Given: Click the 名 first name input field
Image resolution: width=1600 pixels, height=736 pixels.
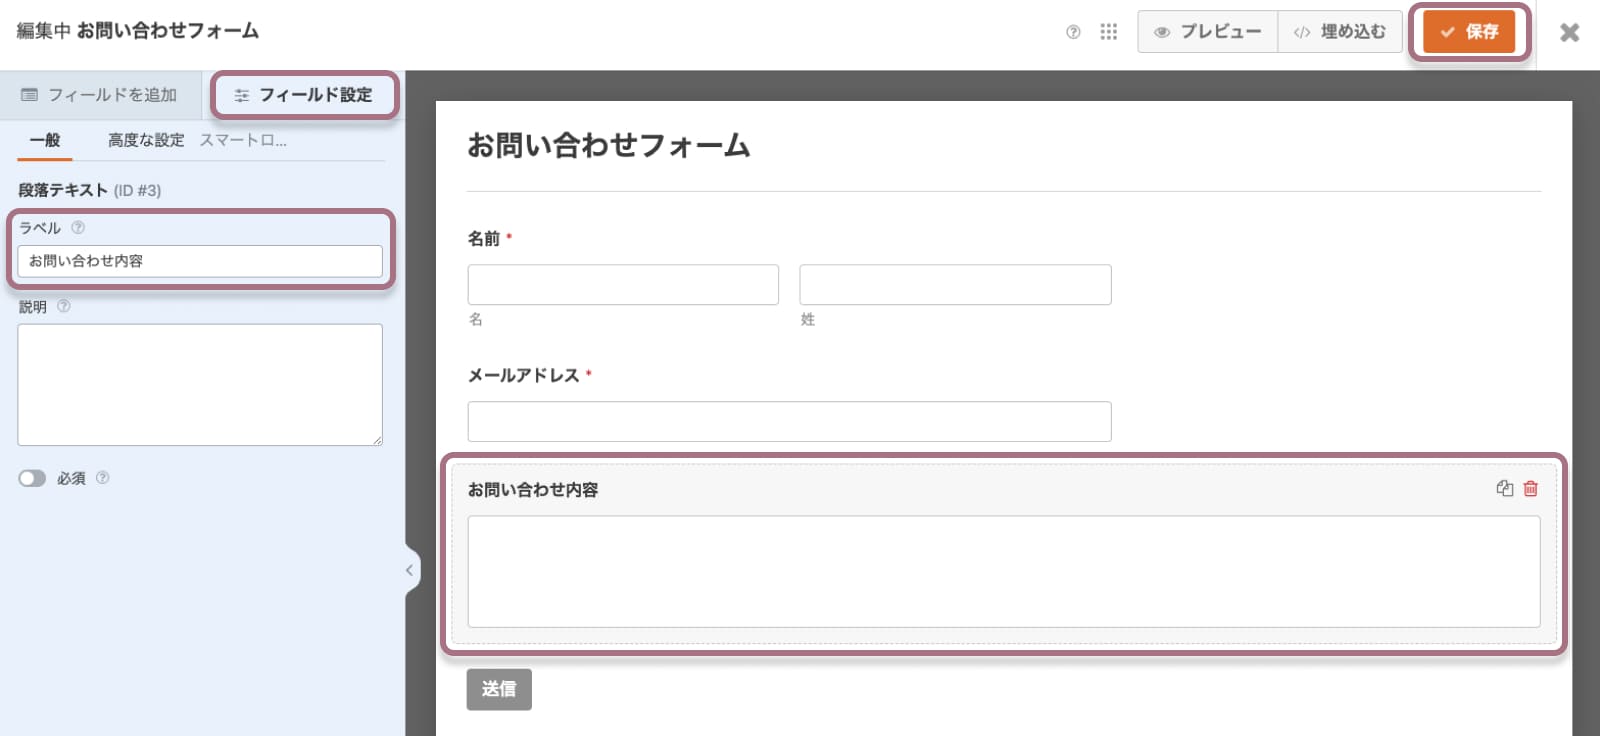Looking at the screenshot, I should [x=623, y=285].
